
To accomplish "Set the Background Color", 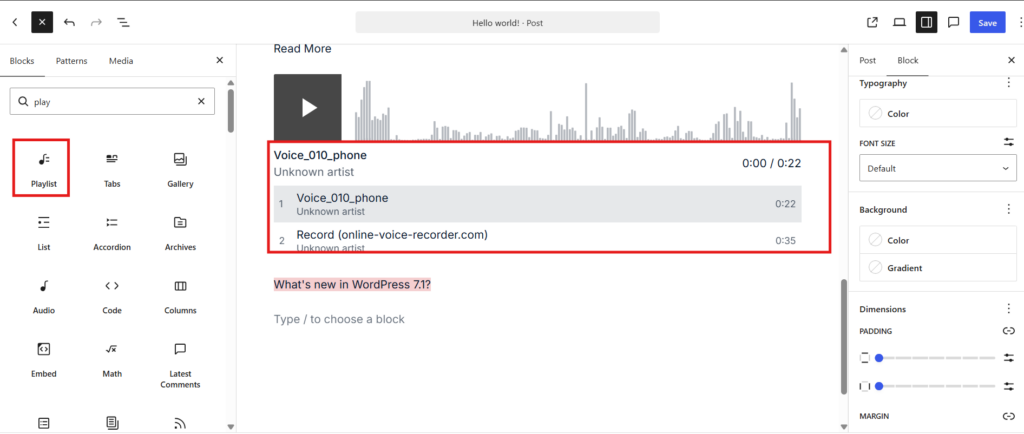I will pyautogui.click(x=938, y=240).
